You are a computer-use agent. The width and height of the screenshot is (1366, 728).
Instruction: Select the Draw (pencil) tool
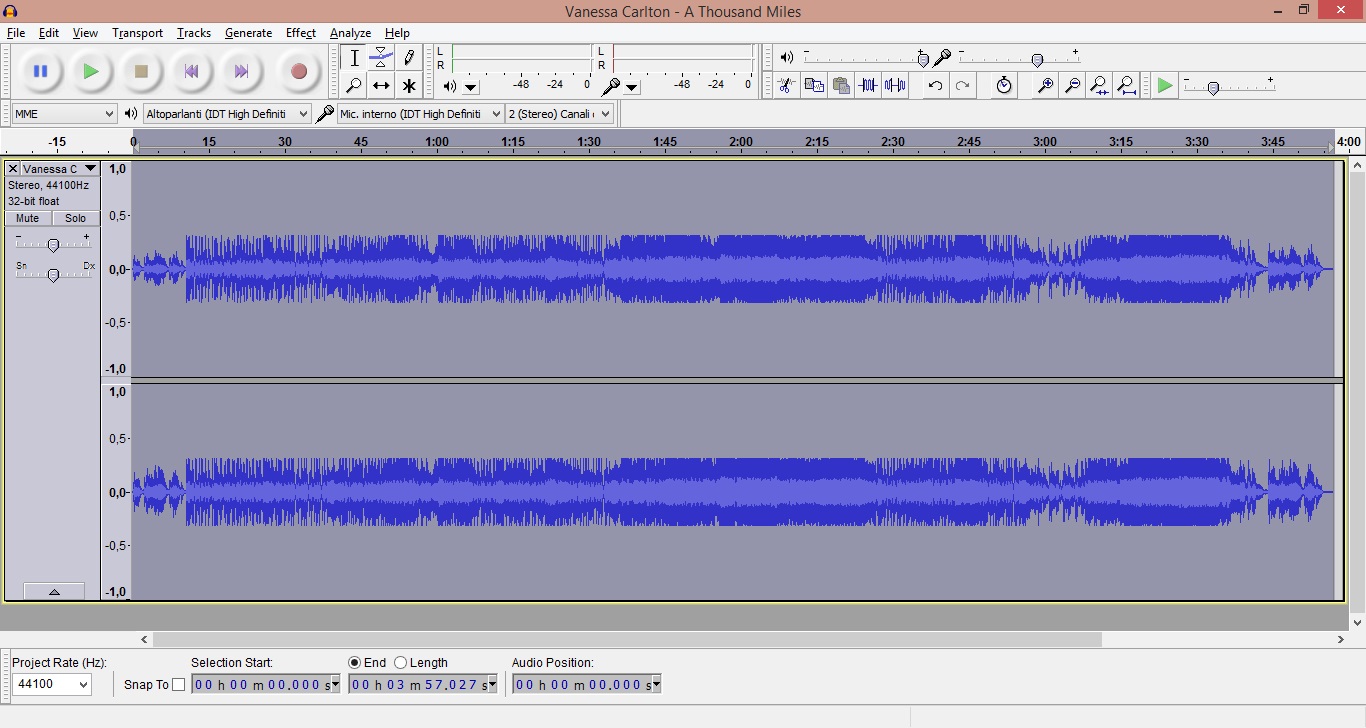(408, 58)
